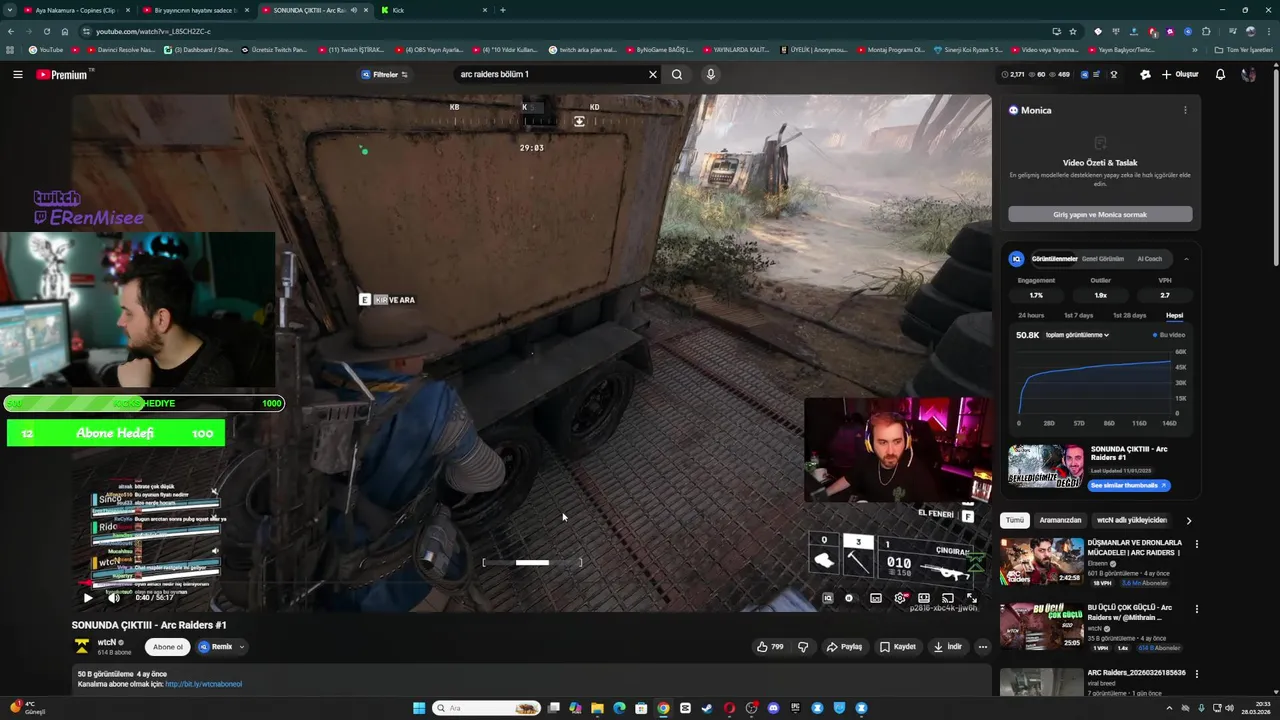This screenshot has width=1280, height=720.
Task: Enter fullscreen on the video player
Action: click(x=972, y=598)
